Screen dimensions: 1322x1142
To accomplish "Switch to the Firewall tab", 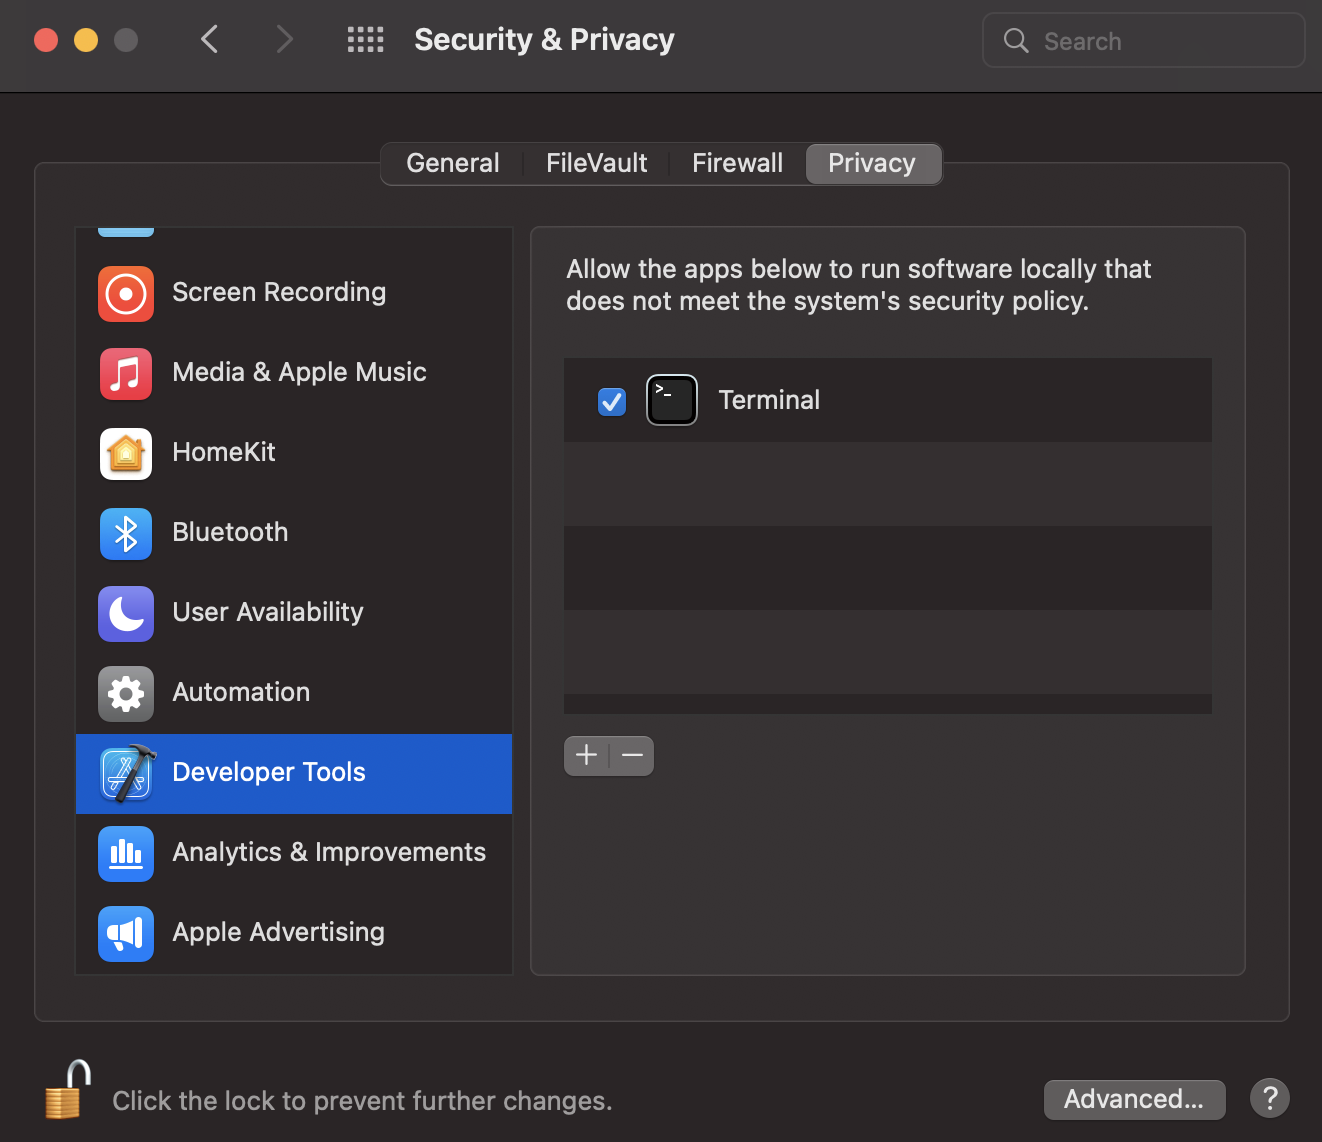I will click(738, 163).
